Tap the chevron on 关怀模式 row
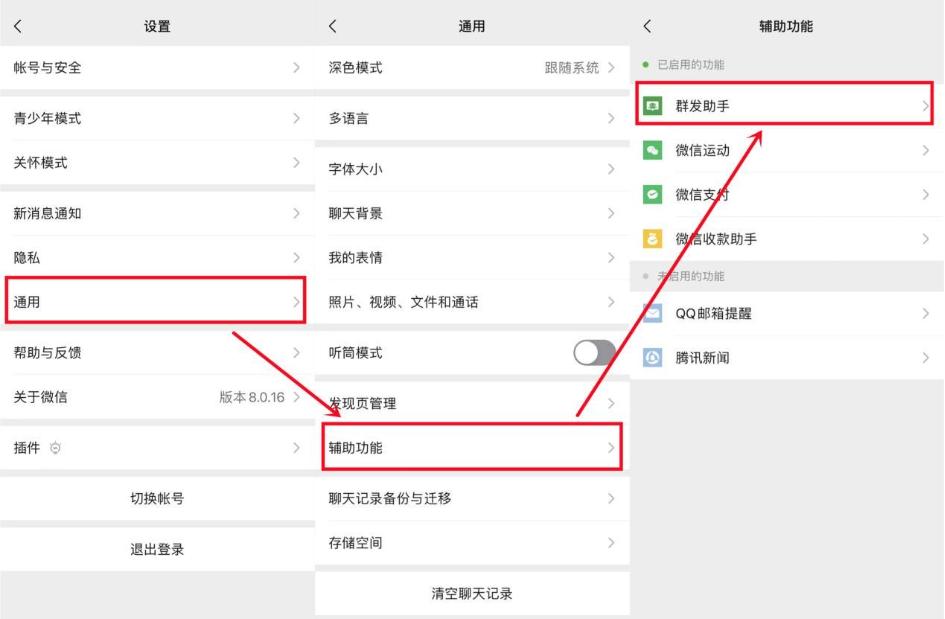The height and width of the screenshot is (619, 945). tap(297, 163)
